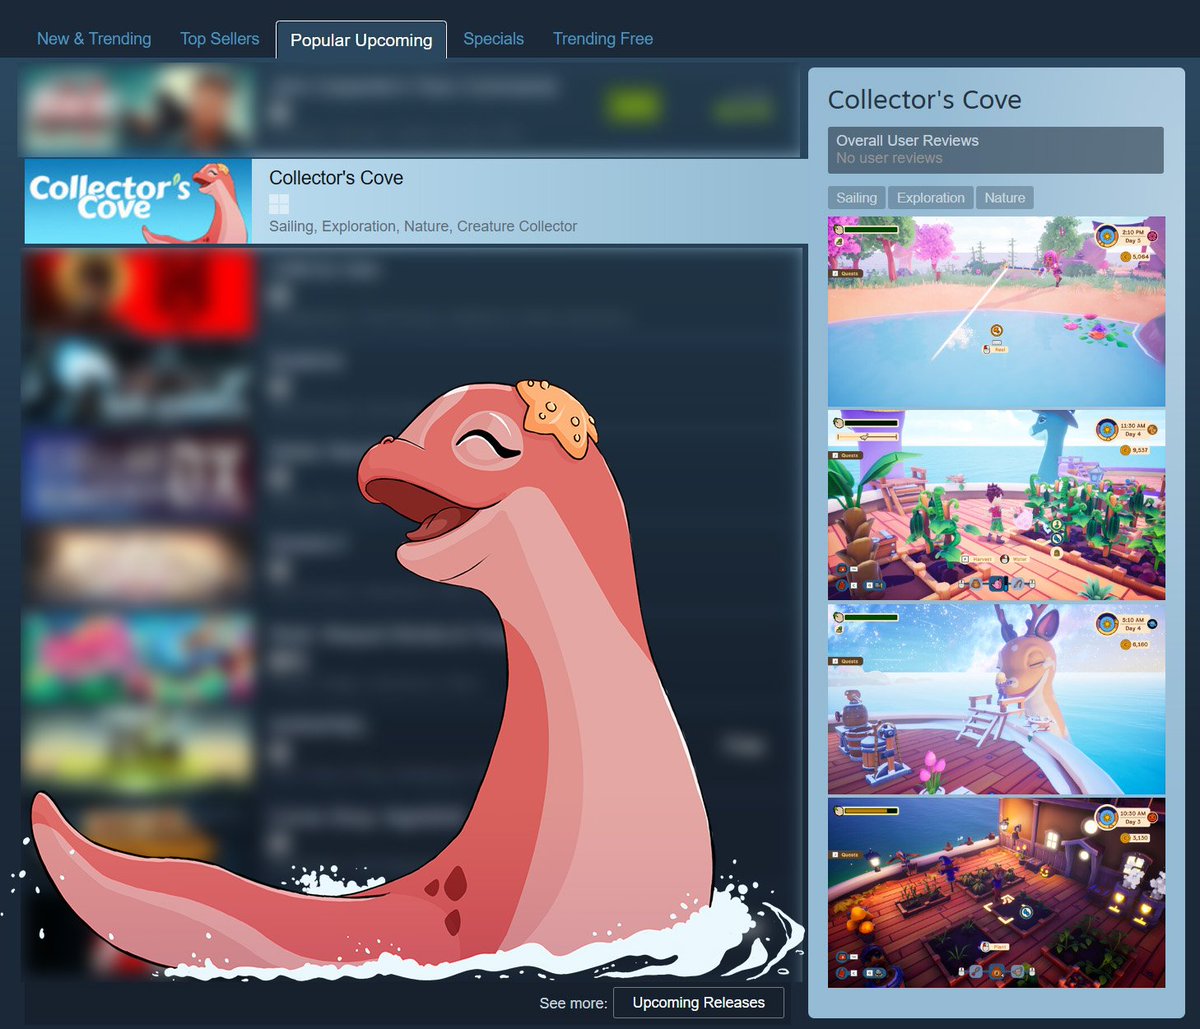Click the Collector's Cove title in the list
Viewport: 1200px width, 1029px height.
(336, 178)
